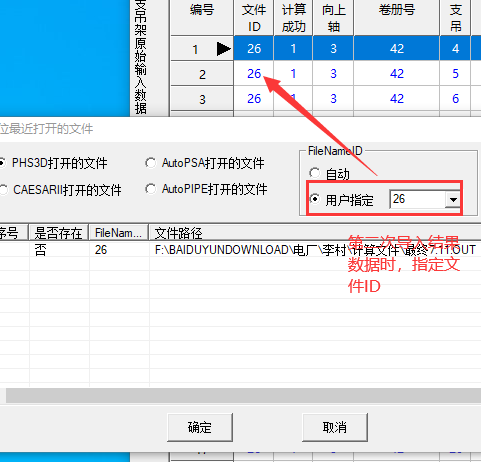
Task: Click the FileNam... column header
Action: [119, 233]
